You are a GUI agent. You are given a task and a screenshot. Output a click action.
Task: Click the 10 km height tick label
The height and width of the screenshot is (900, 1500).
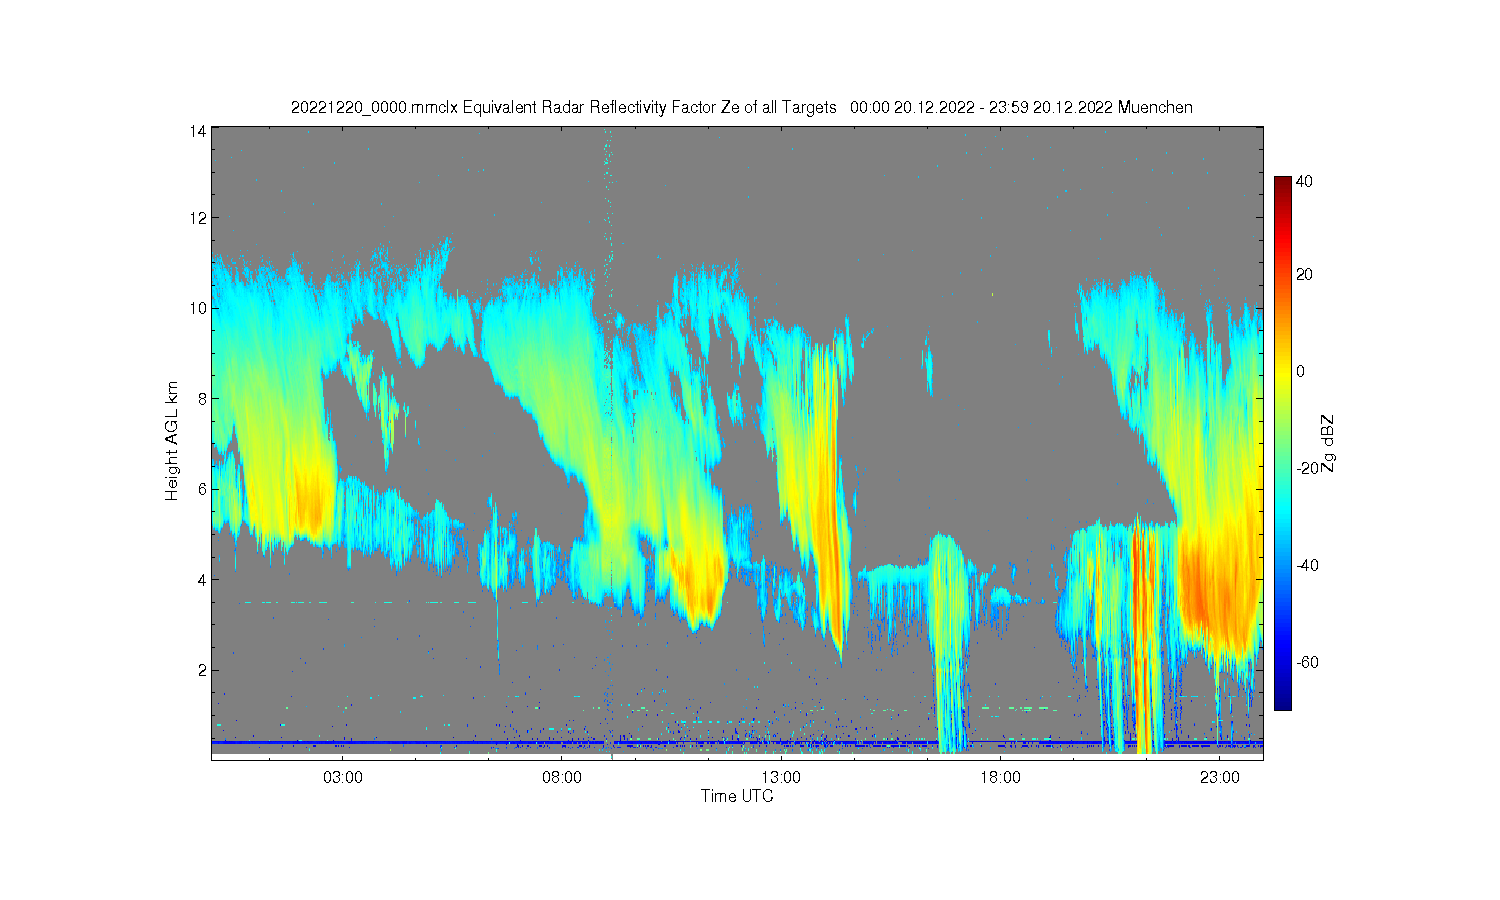(198, 308)
